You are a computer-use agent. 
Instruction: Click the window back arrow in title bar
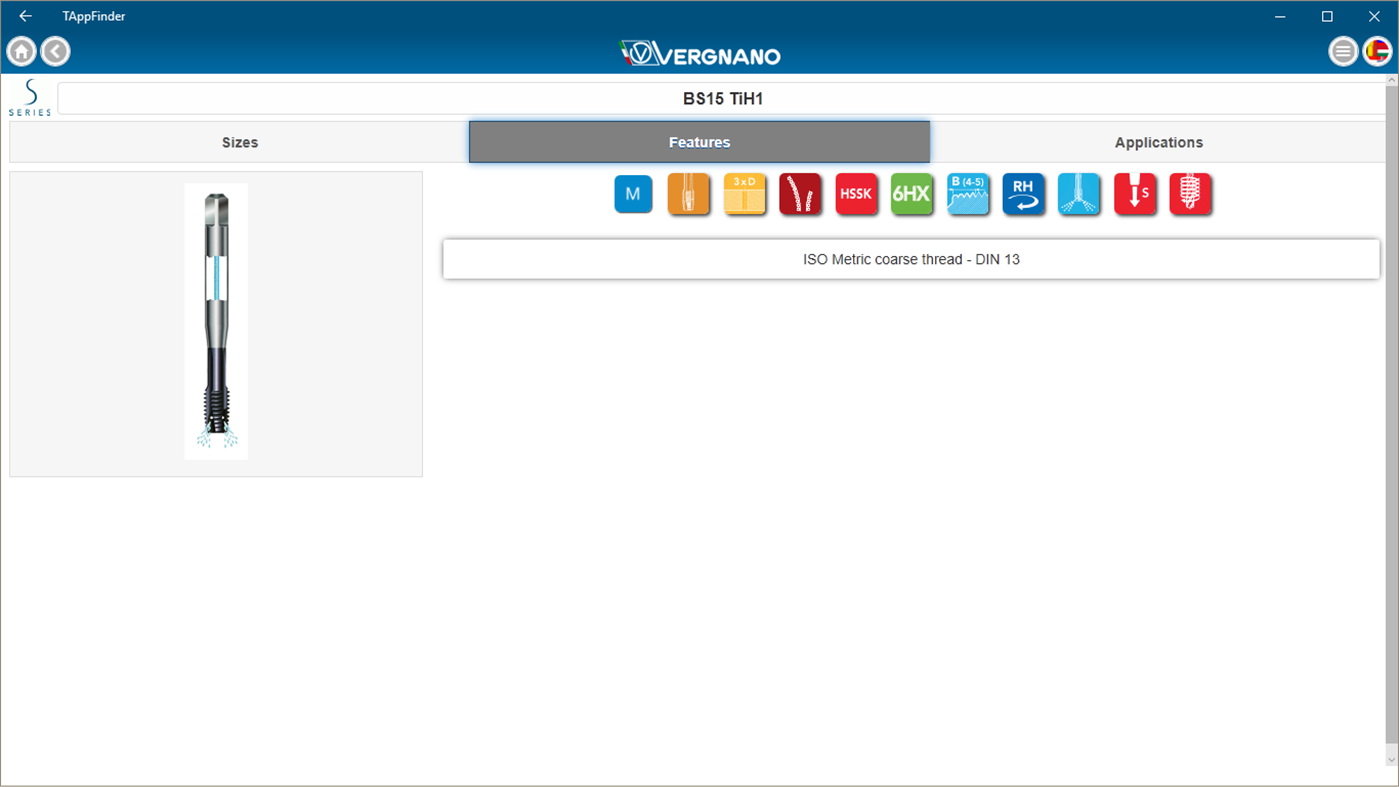click(x=26, y=16)
